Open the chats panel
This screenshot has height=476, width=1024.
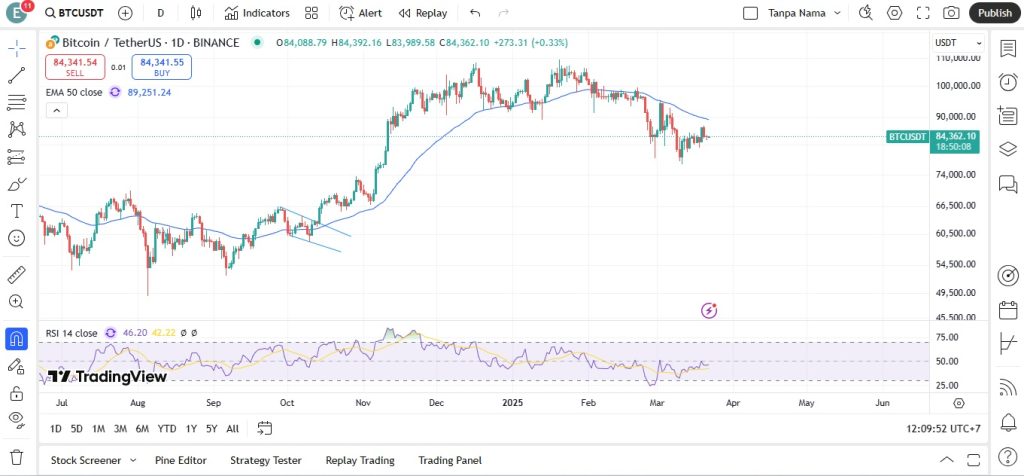tap(1008, 184)
